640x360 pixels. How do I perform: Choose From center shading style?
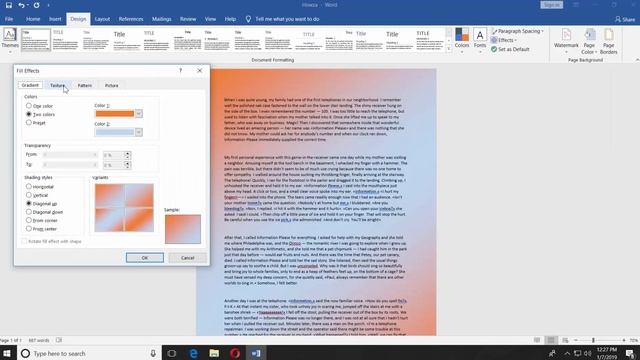(x=29, y=229)
